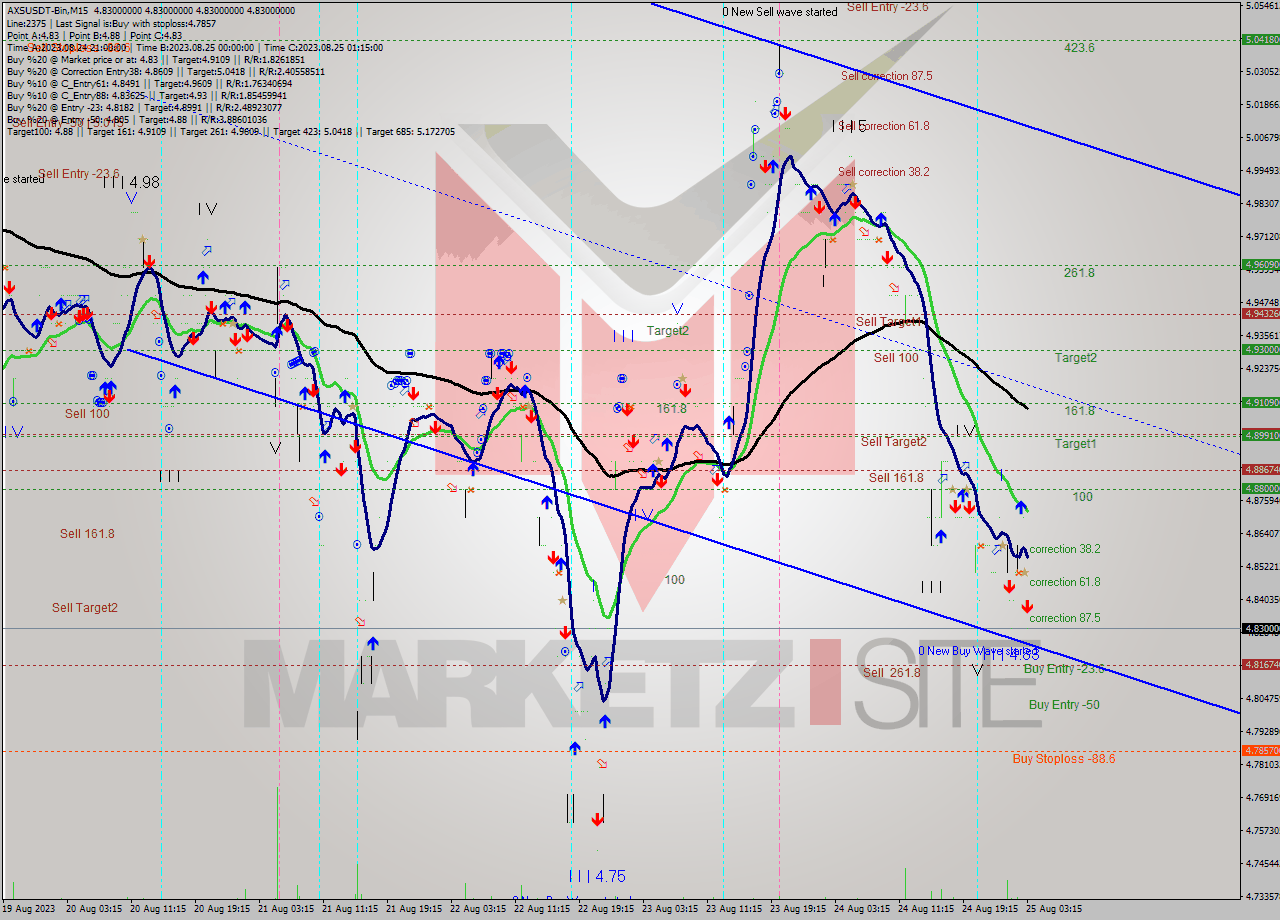Click the orange 4.78570 stoploss price tag
The width and height of the screenshot is (1280, 920).
[1259, 750]
